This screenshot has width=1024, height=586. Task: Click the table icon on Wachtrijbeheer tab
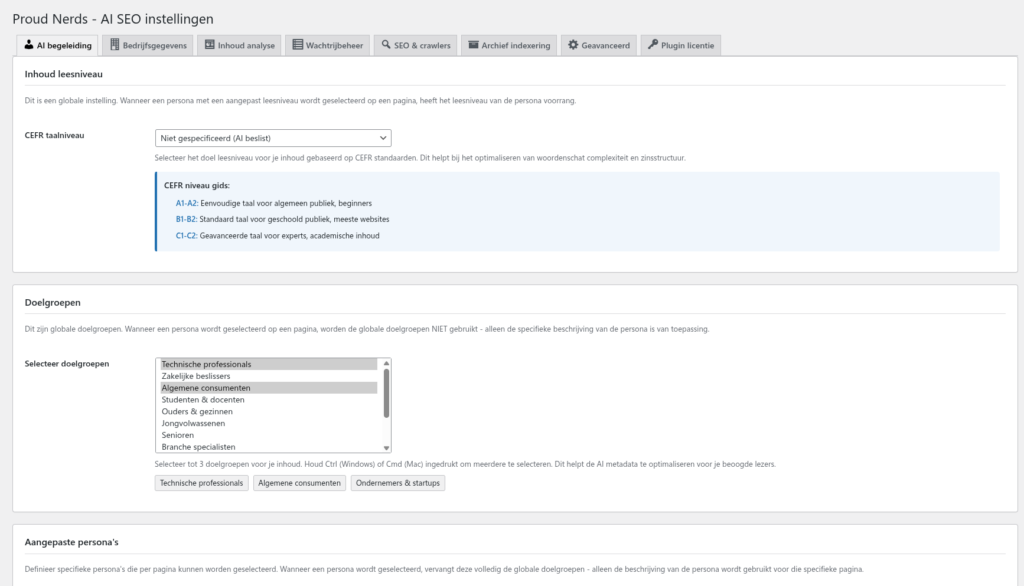point(296,45)
